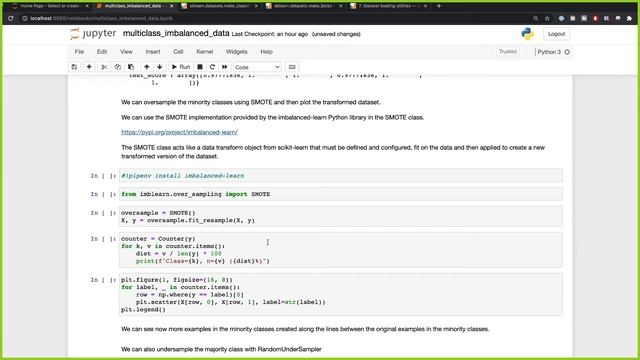Viewport: 640px width, 360px height.
Task: Cut selected cells with scissors icon
Action: click(104, 67)
